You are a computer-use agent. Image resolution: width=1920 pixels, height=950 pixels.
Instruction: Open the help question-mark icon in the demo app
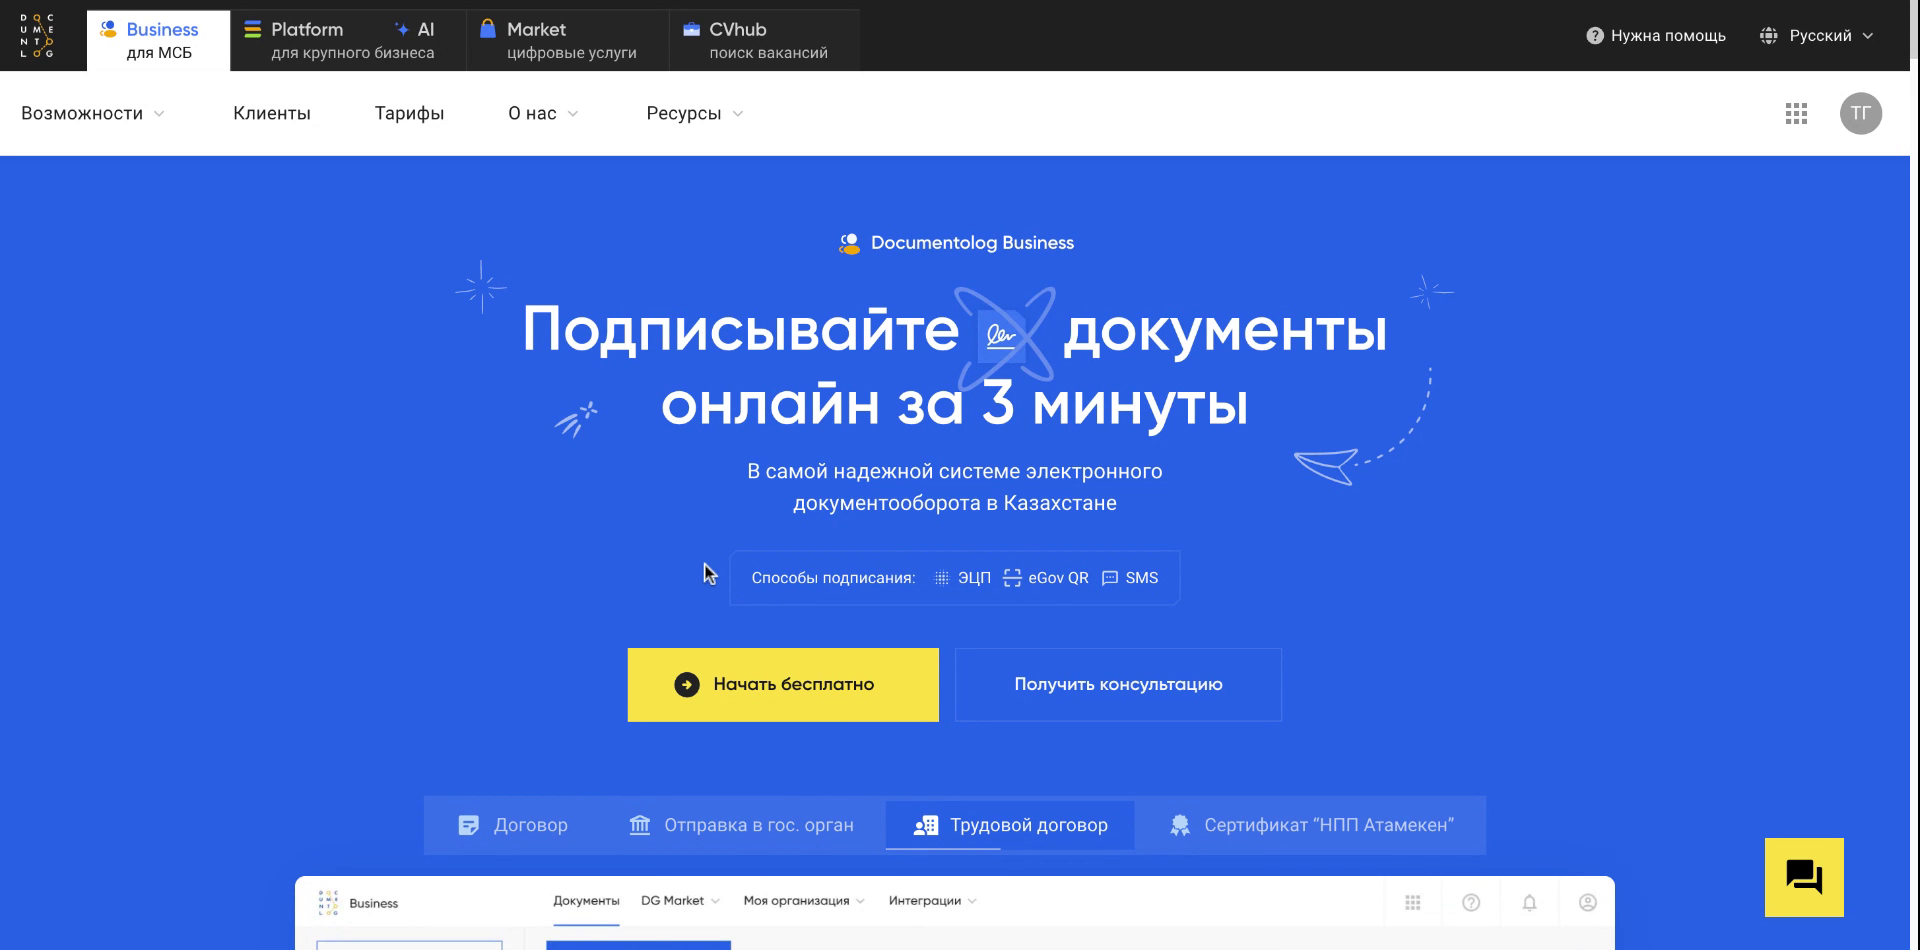point(1471,901)
